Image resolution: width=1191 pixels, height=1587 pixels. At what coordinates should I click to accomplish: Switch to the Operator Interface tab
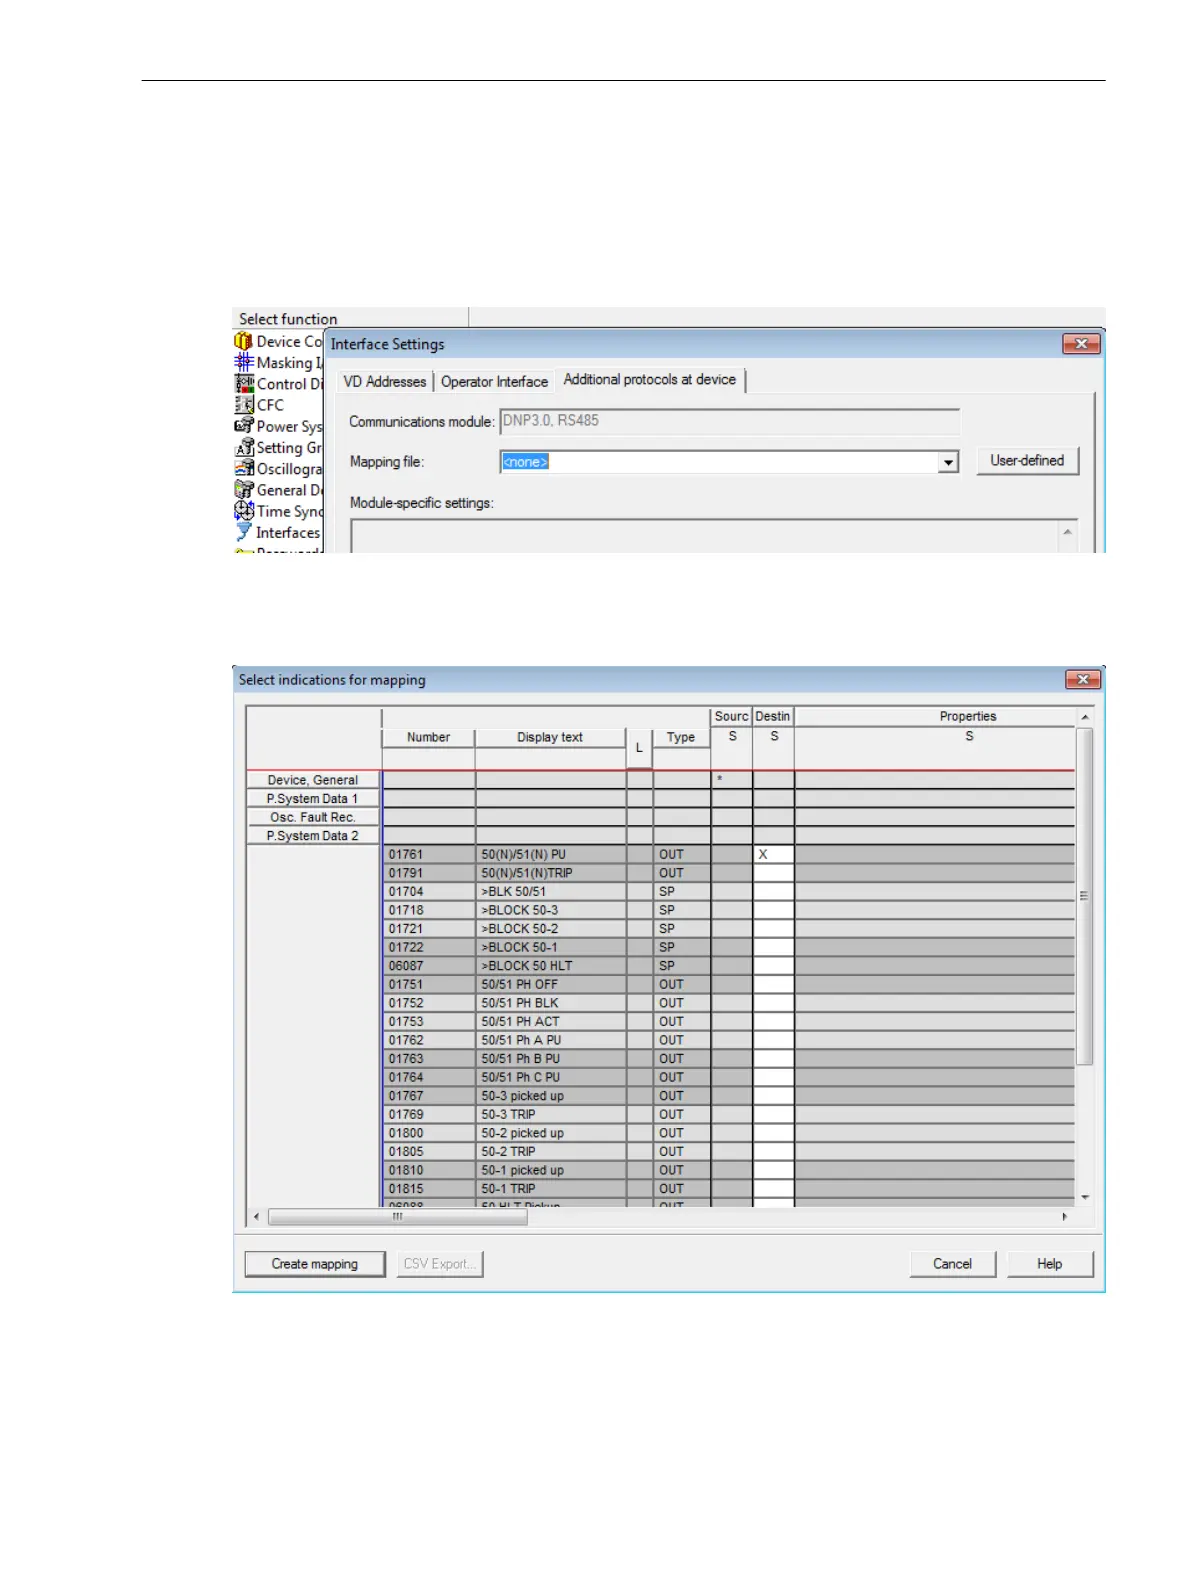(494, 382)
